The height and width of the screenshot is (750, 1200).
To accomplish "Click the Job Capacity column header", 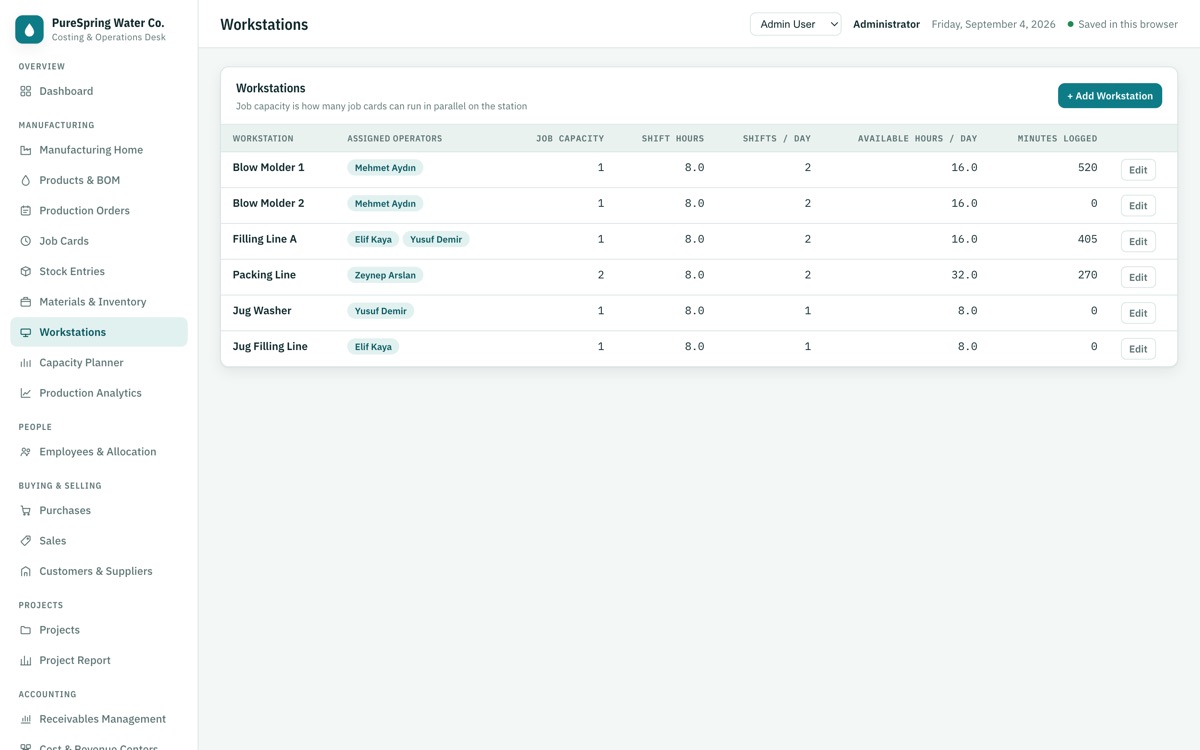I will click(570, 139).
